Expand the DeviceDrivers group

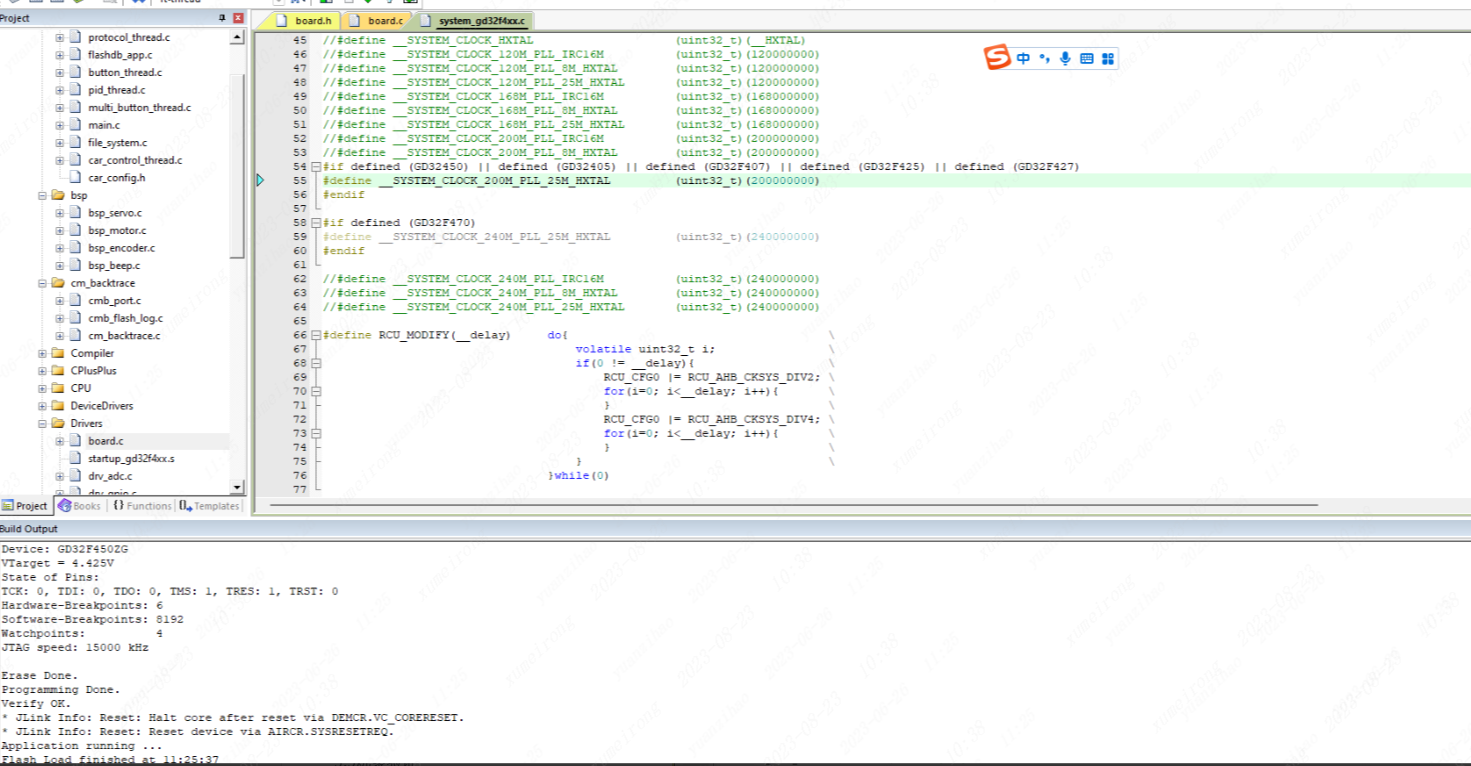42,406
